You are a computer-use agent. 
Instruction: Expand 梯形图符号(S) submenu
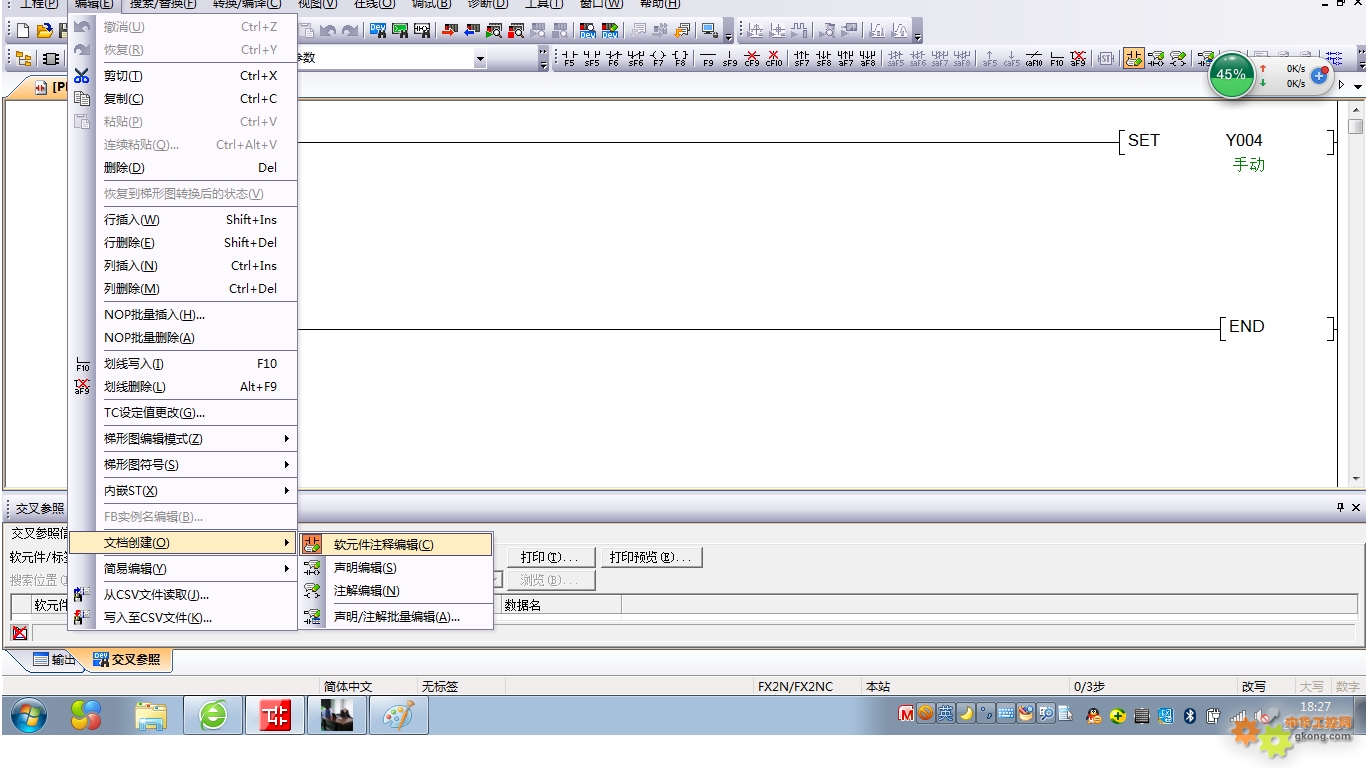click(183, 465)
